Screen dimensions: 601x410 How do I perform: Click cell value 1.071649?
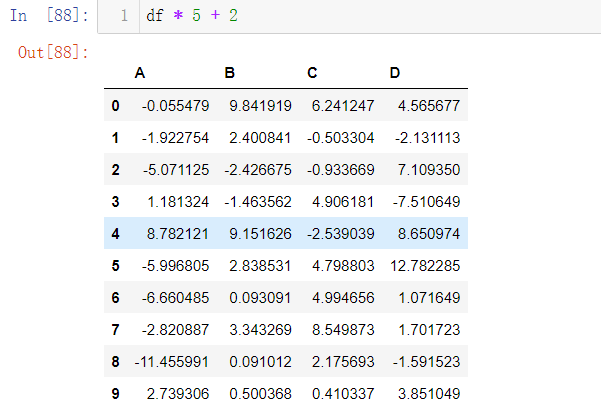429,298
